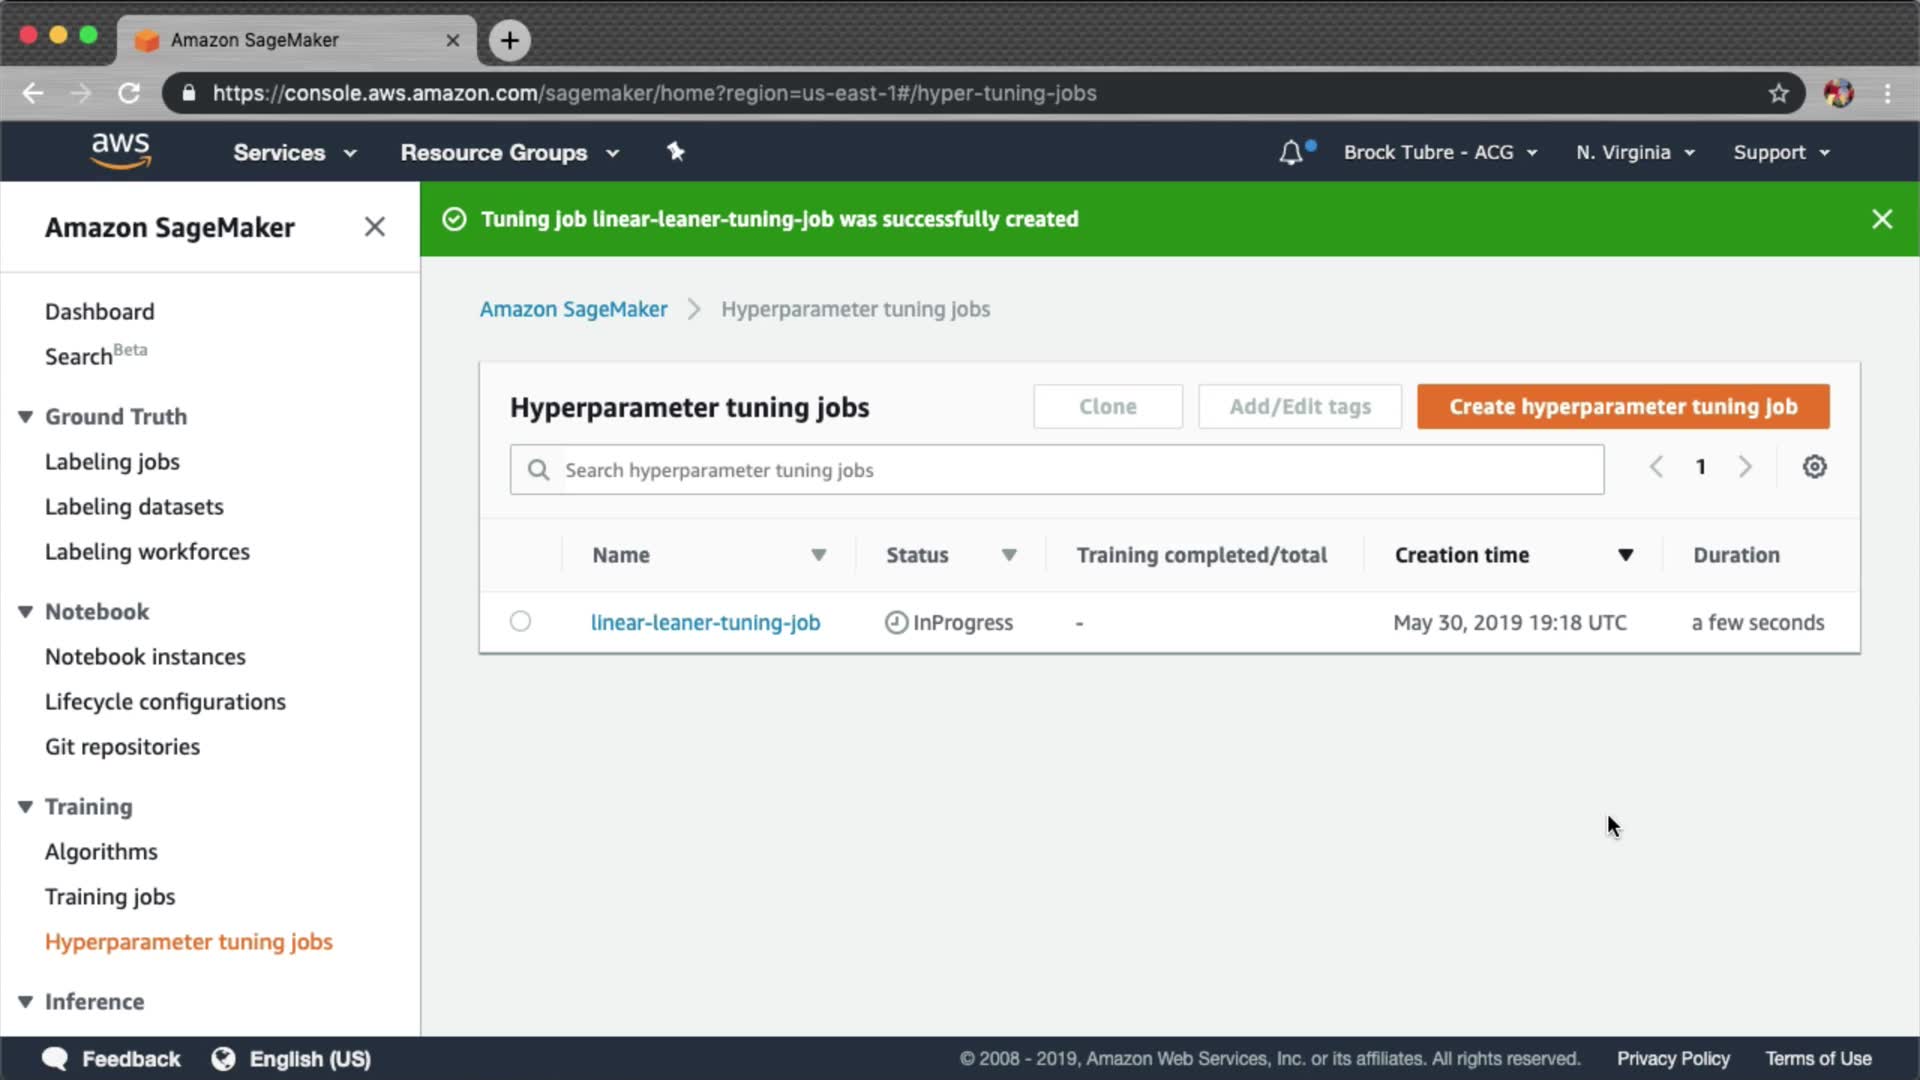Go to next results page arrow

click(x=1745, y=467)
